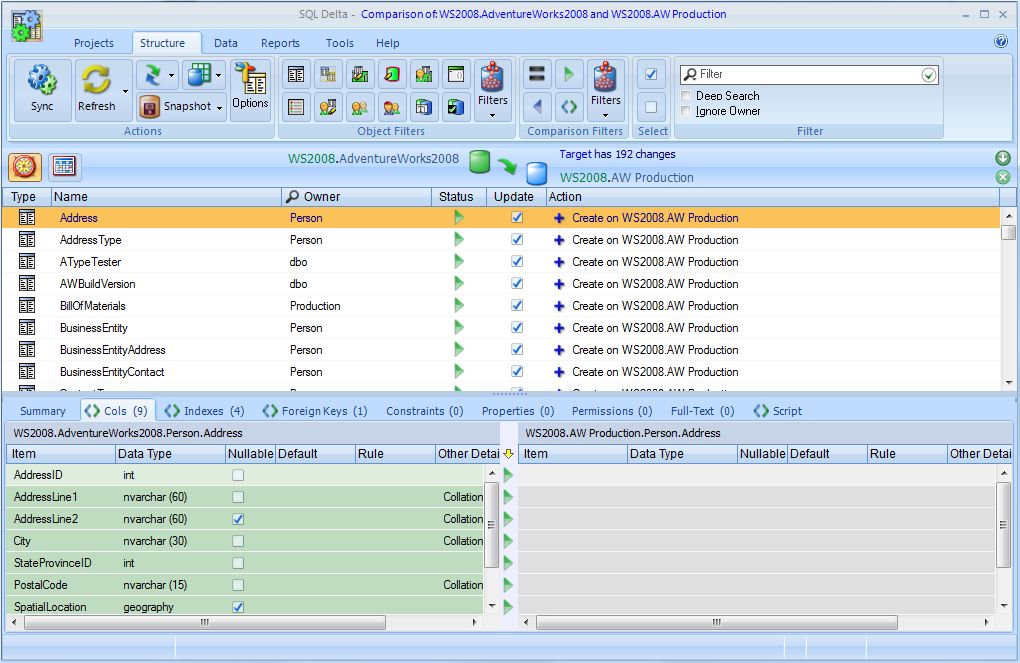Click the Status column header

click(459, 196)
